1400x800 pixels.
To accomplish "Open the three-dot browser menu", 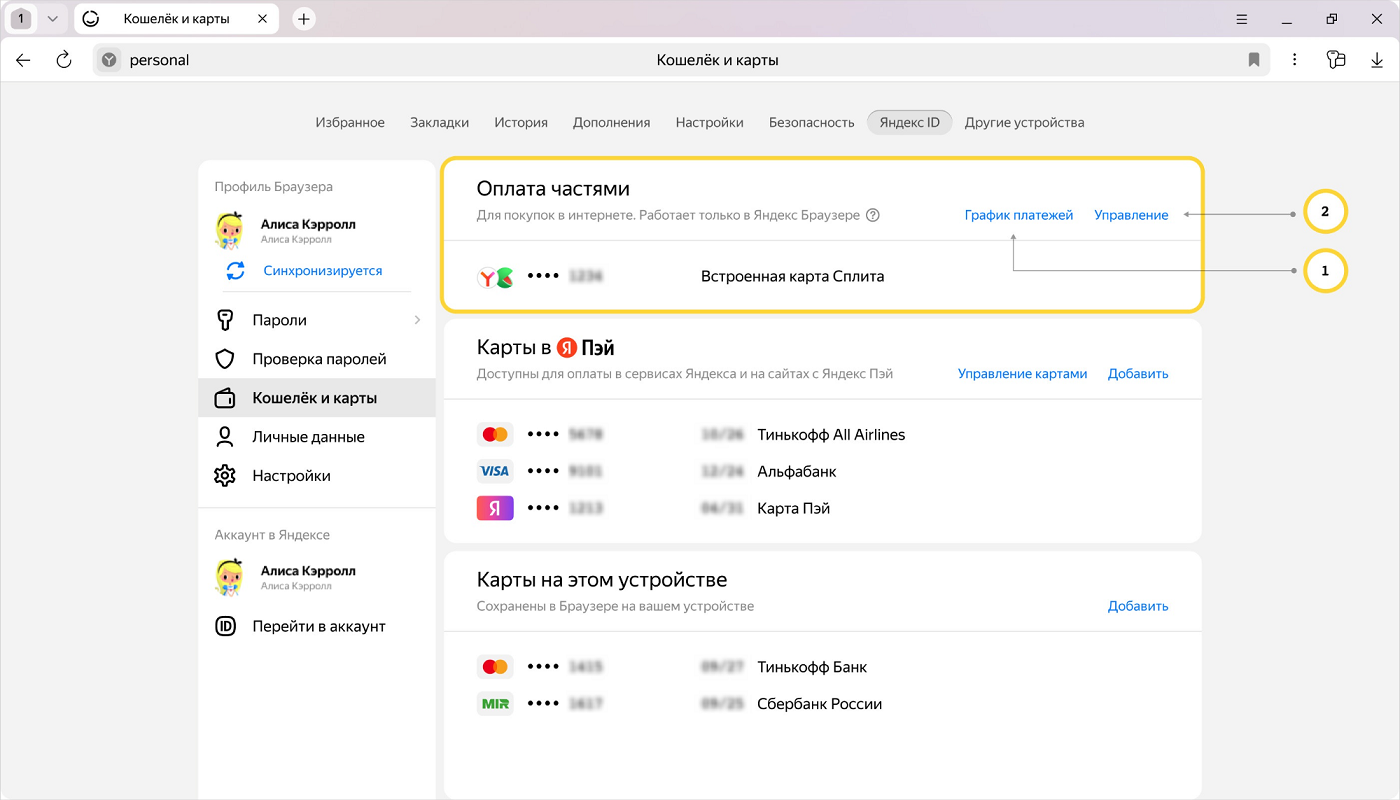I will point(1294,60).
